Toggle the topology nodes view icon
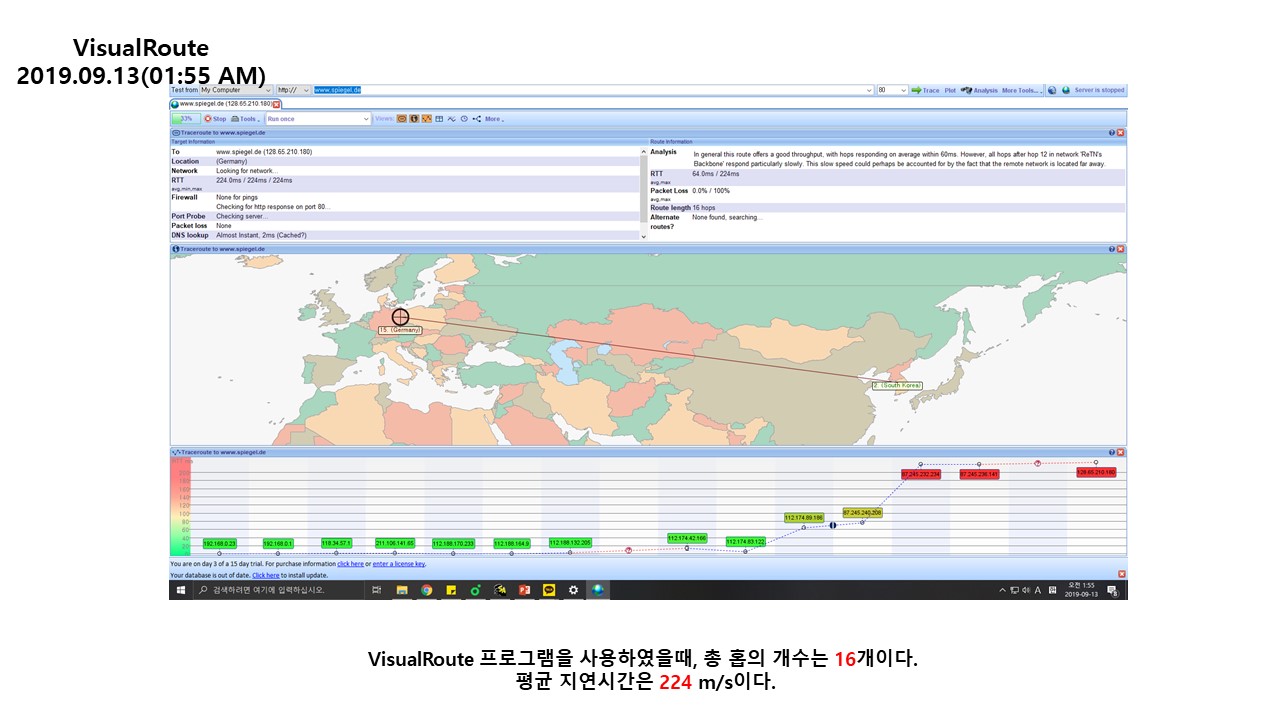1280x720 pixels. coord(477,119)
